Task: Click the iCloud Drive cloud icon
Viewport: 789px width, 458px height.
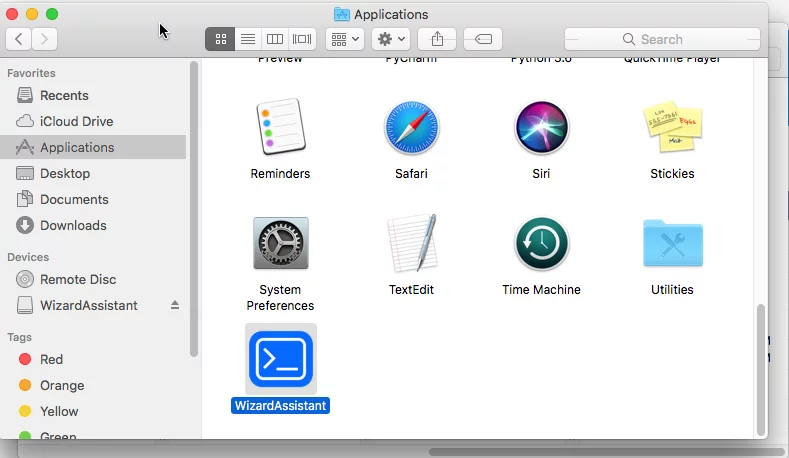Action: point(25,121)
